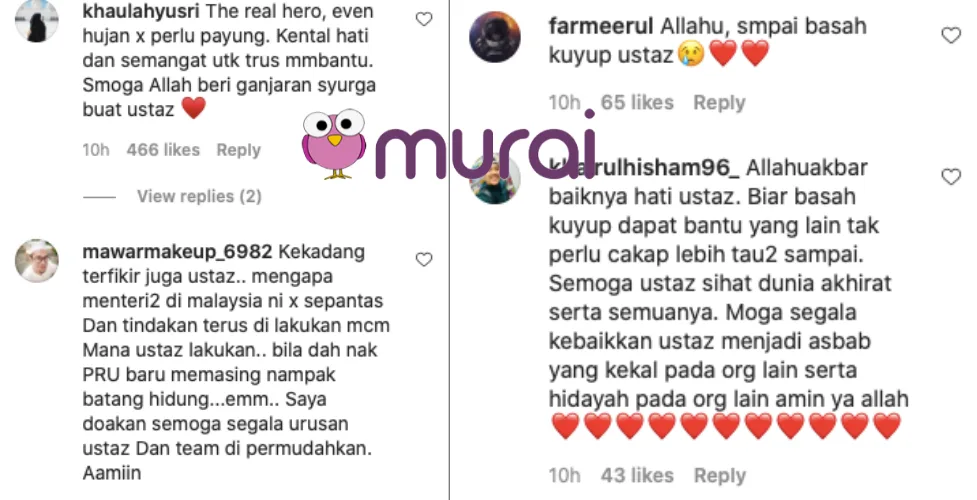Open khaulahyusri username link
The image size is (977, 500).
click(141, 11)
